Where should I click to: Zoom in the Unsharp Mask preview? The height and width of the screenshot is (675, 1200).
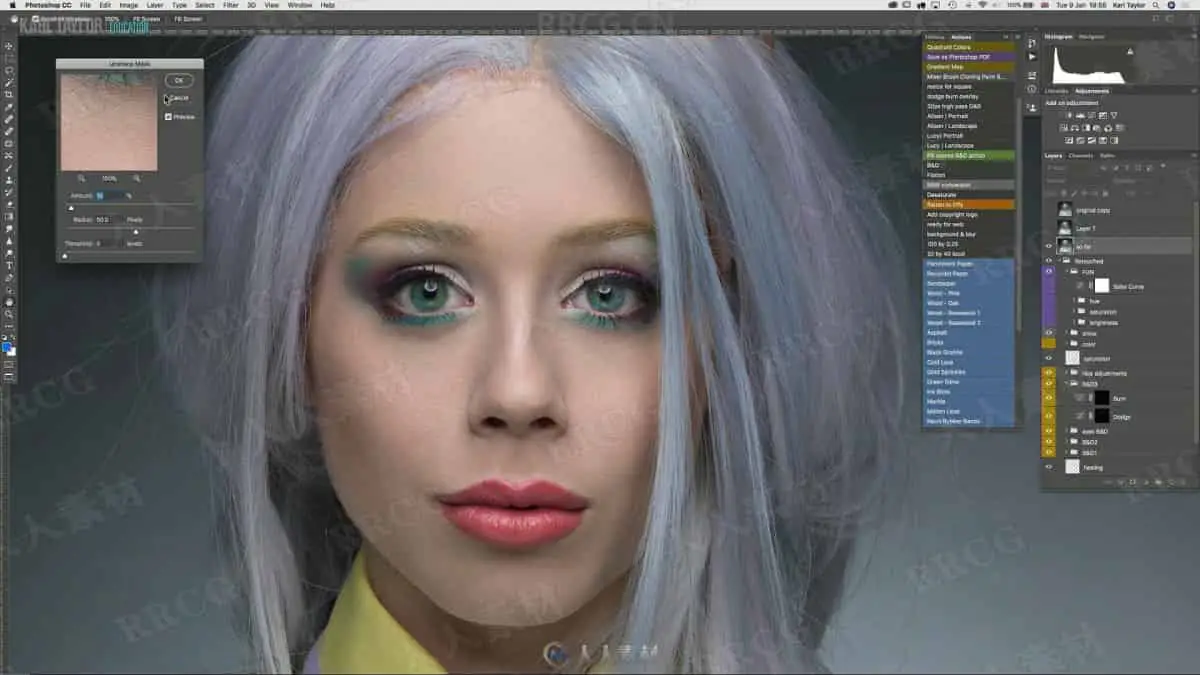tap(136, 178)
